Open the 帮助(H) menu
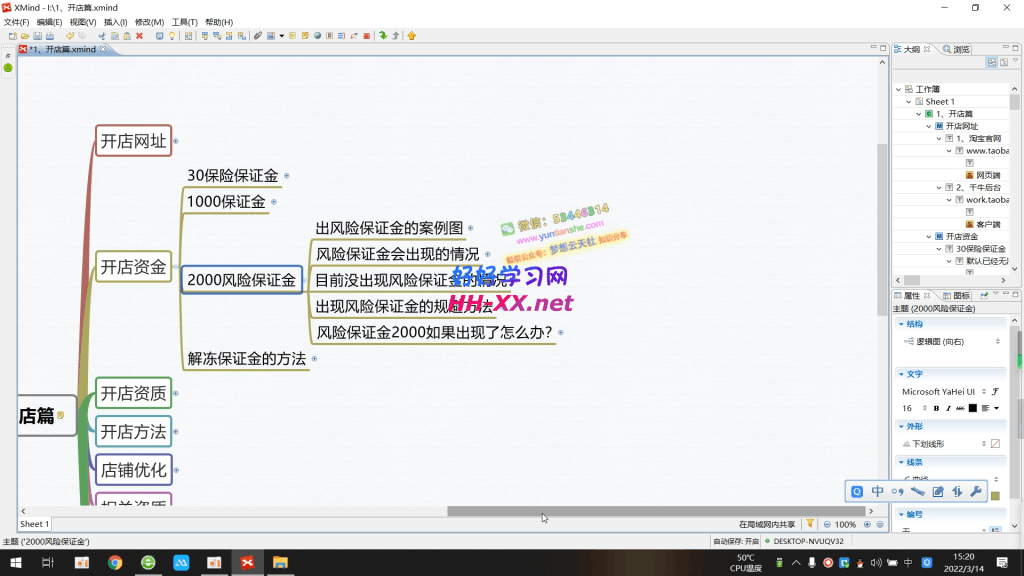The image size is (1024, 576). [x=219, y=22]
